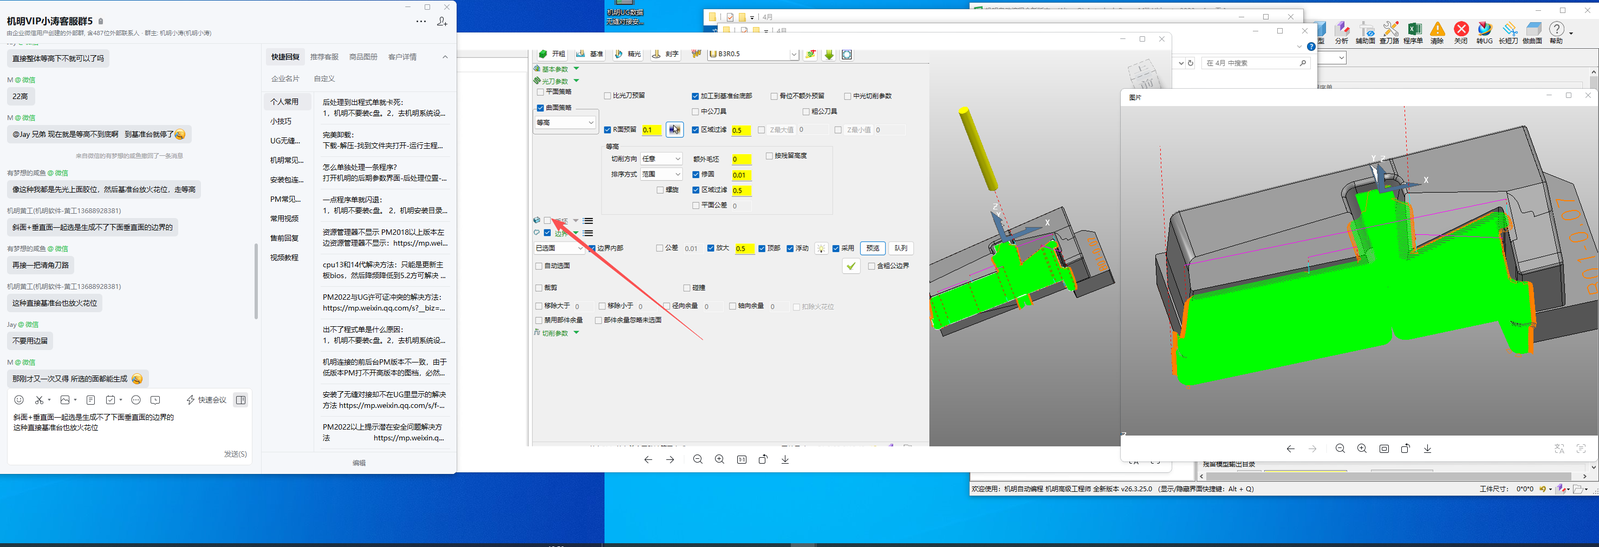Open the 商品图册 tab
Image resolution: width=1599 pixels, height=547 pixels.
pyautogui.click(x=363, y=57)
